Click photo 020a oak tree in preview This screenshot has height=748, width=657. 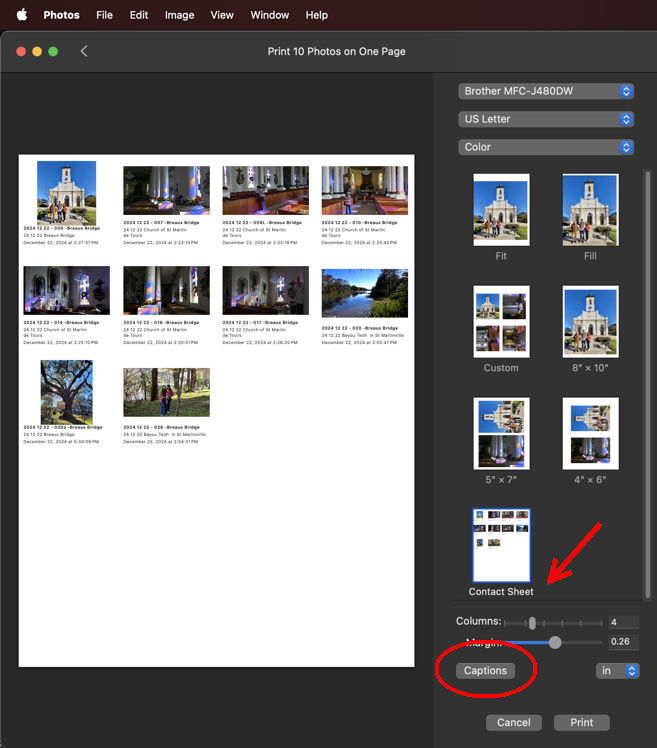click(x=66, y=392)
